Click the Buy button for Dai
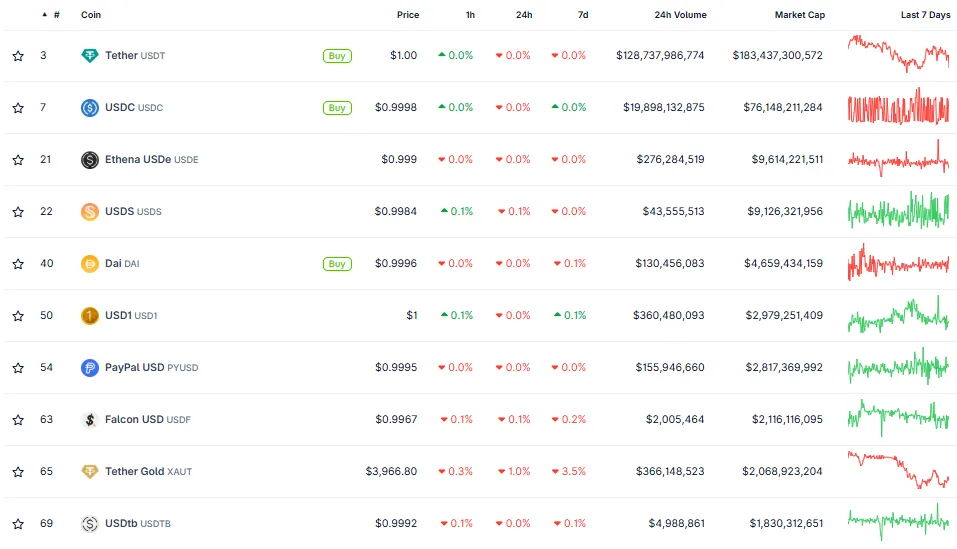The height and width of the screenshot is (549, 957). (x=337, y=264)
